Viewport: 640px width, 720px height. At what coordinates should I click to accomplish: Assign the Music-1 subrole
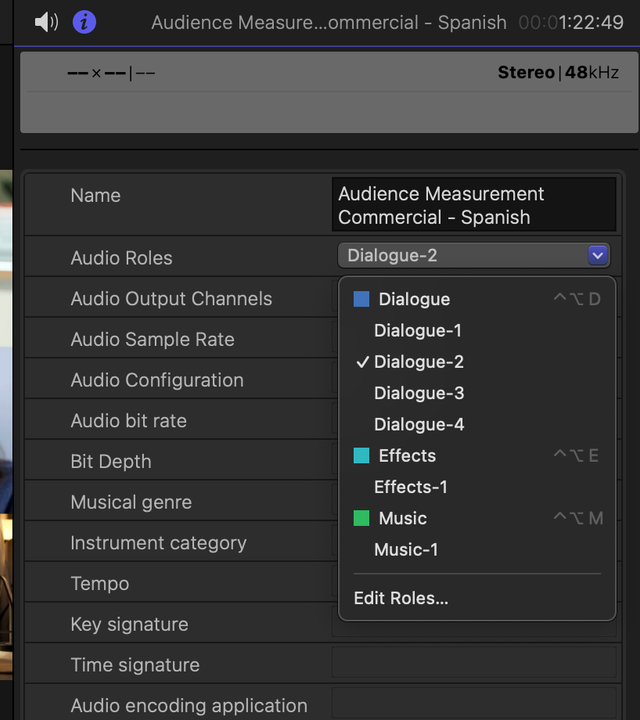[405, 549]
